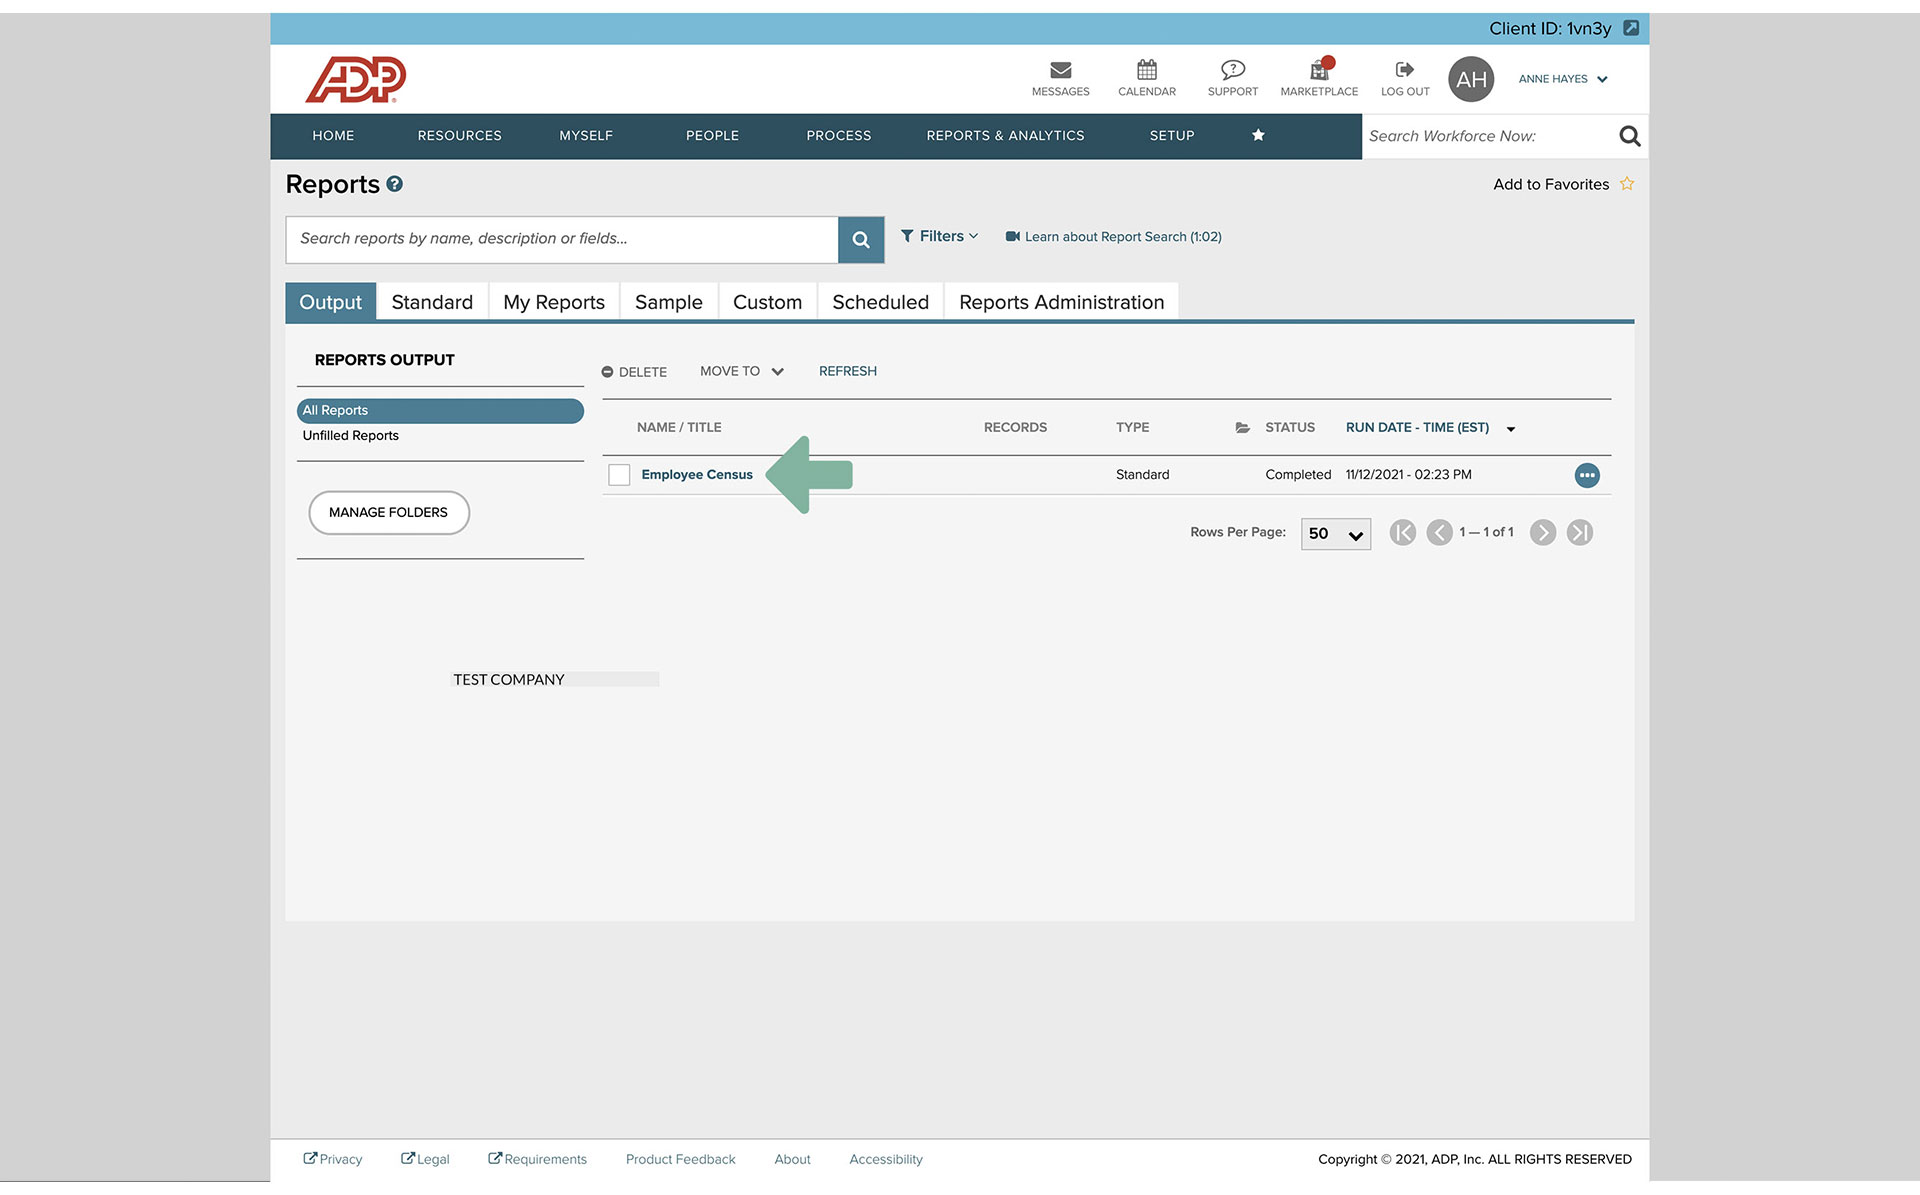Select the Output tab
Screen dimensions: 1920x1195
coord(330,302)
